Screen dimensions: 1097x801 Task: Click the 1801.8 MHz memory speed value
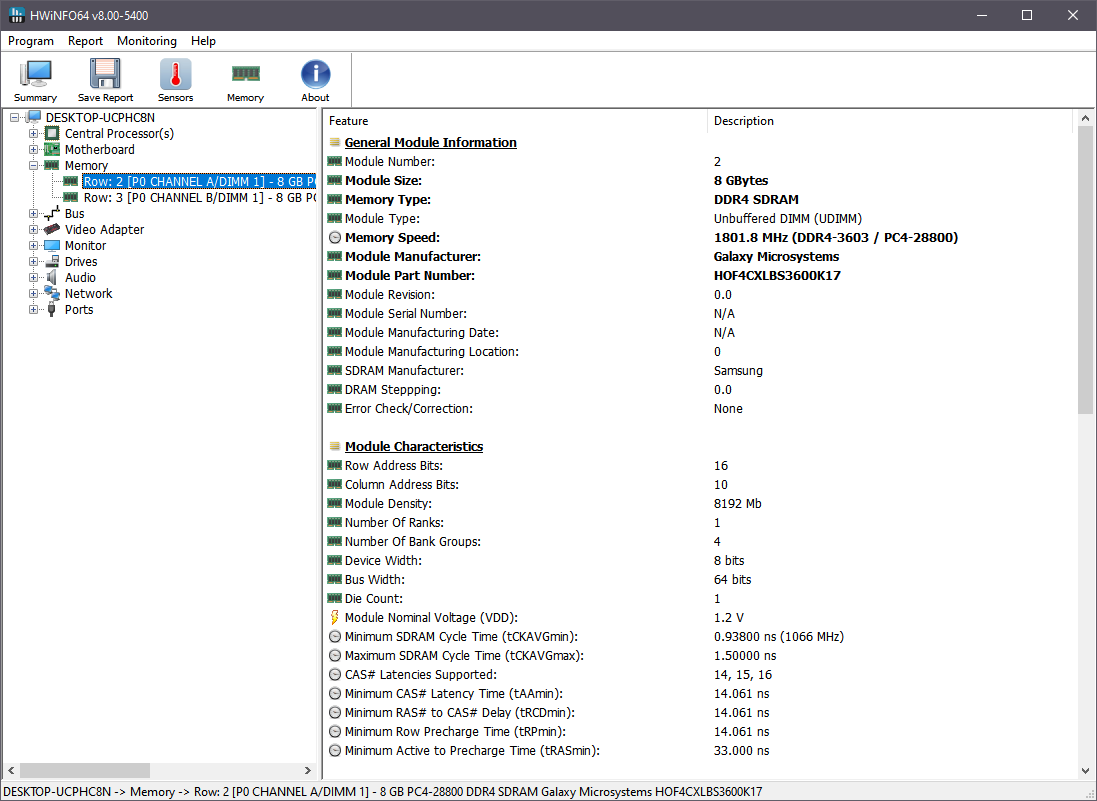click(836, 238)
